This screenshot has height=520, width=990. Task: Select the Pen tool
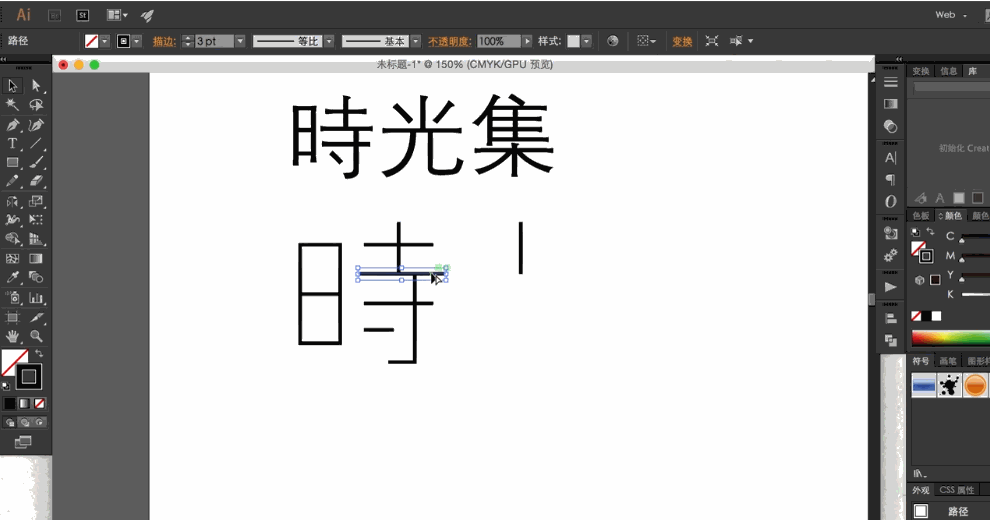coord(12,125)
